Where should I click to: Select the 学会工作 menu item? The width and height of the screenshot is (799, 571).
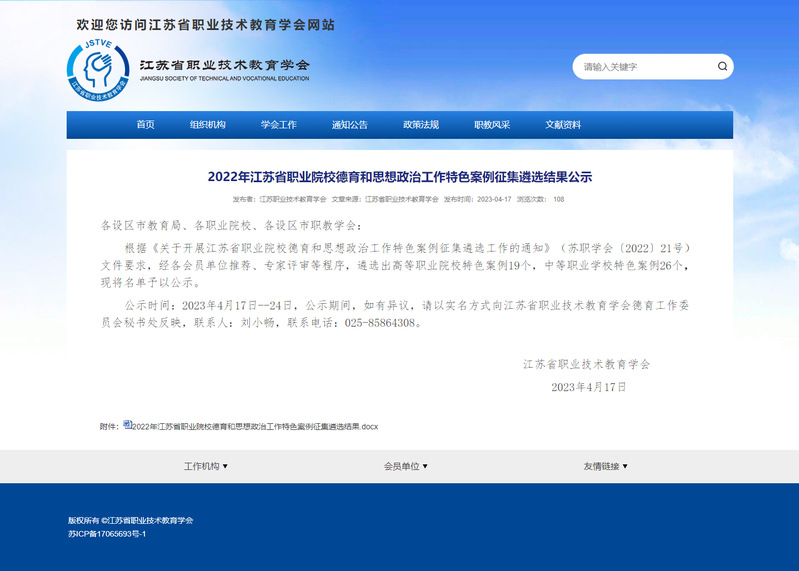click(279, 125)
